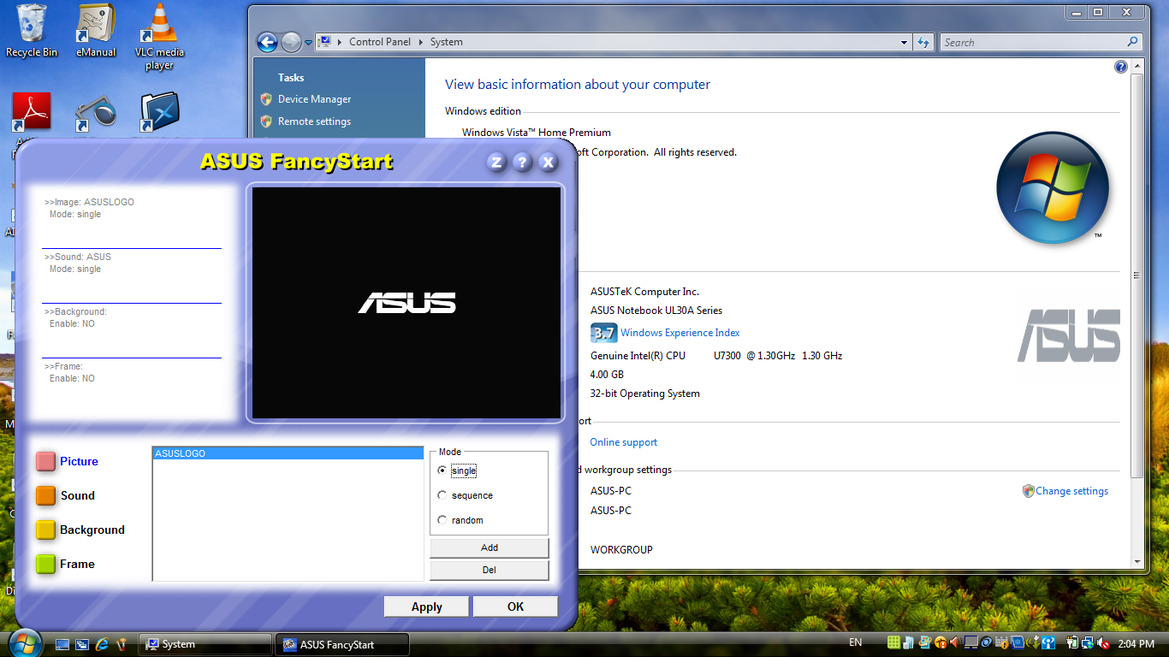Screen dimensions: 1169x657
Task: Click System in the address breadcrumb
Action: (x=446, y=43)
